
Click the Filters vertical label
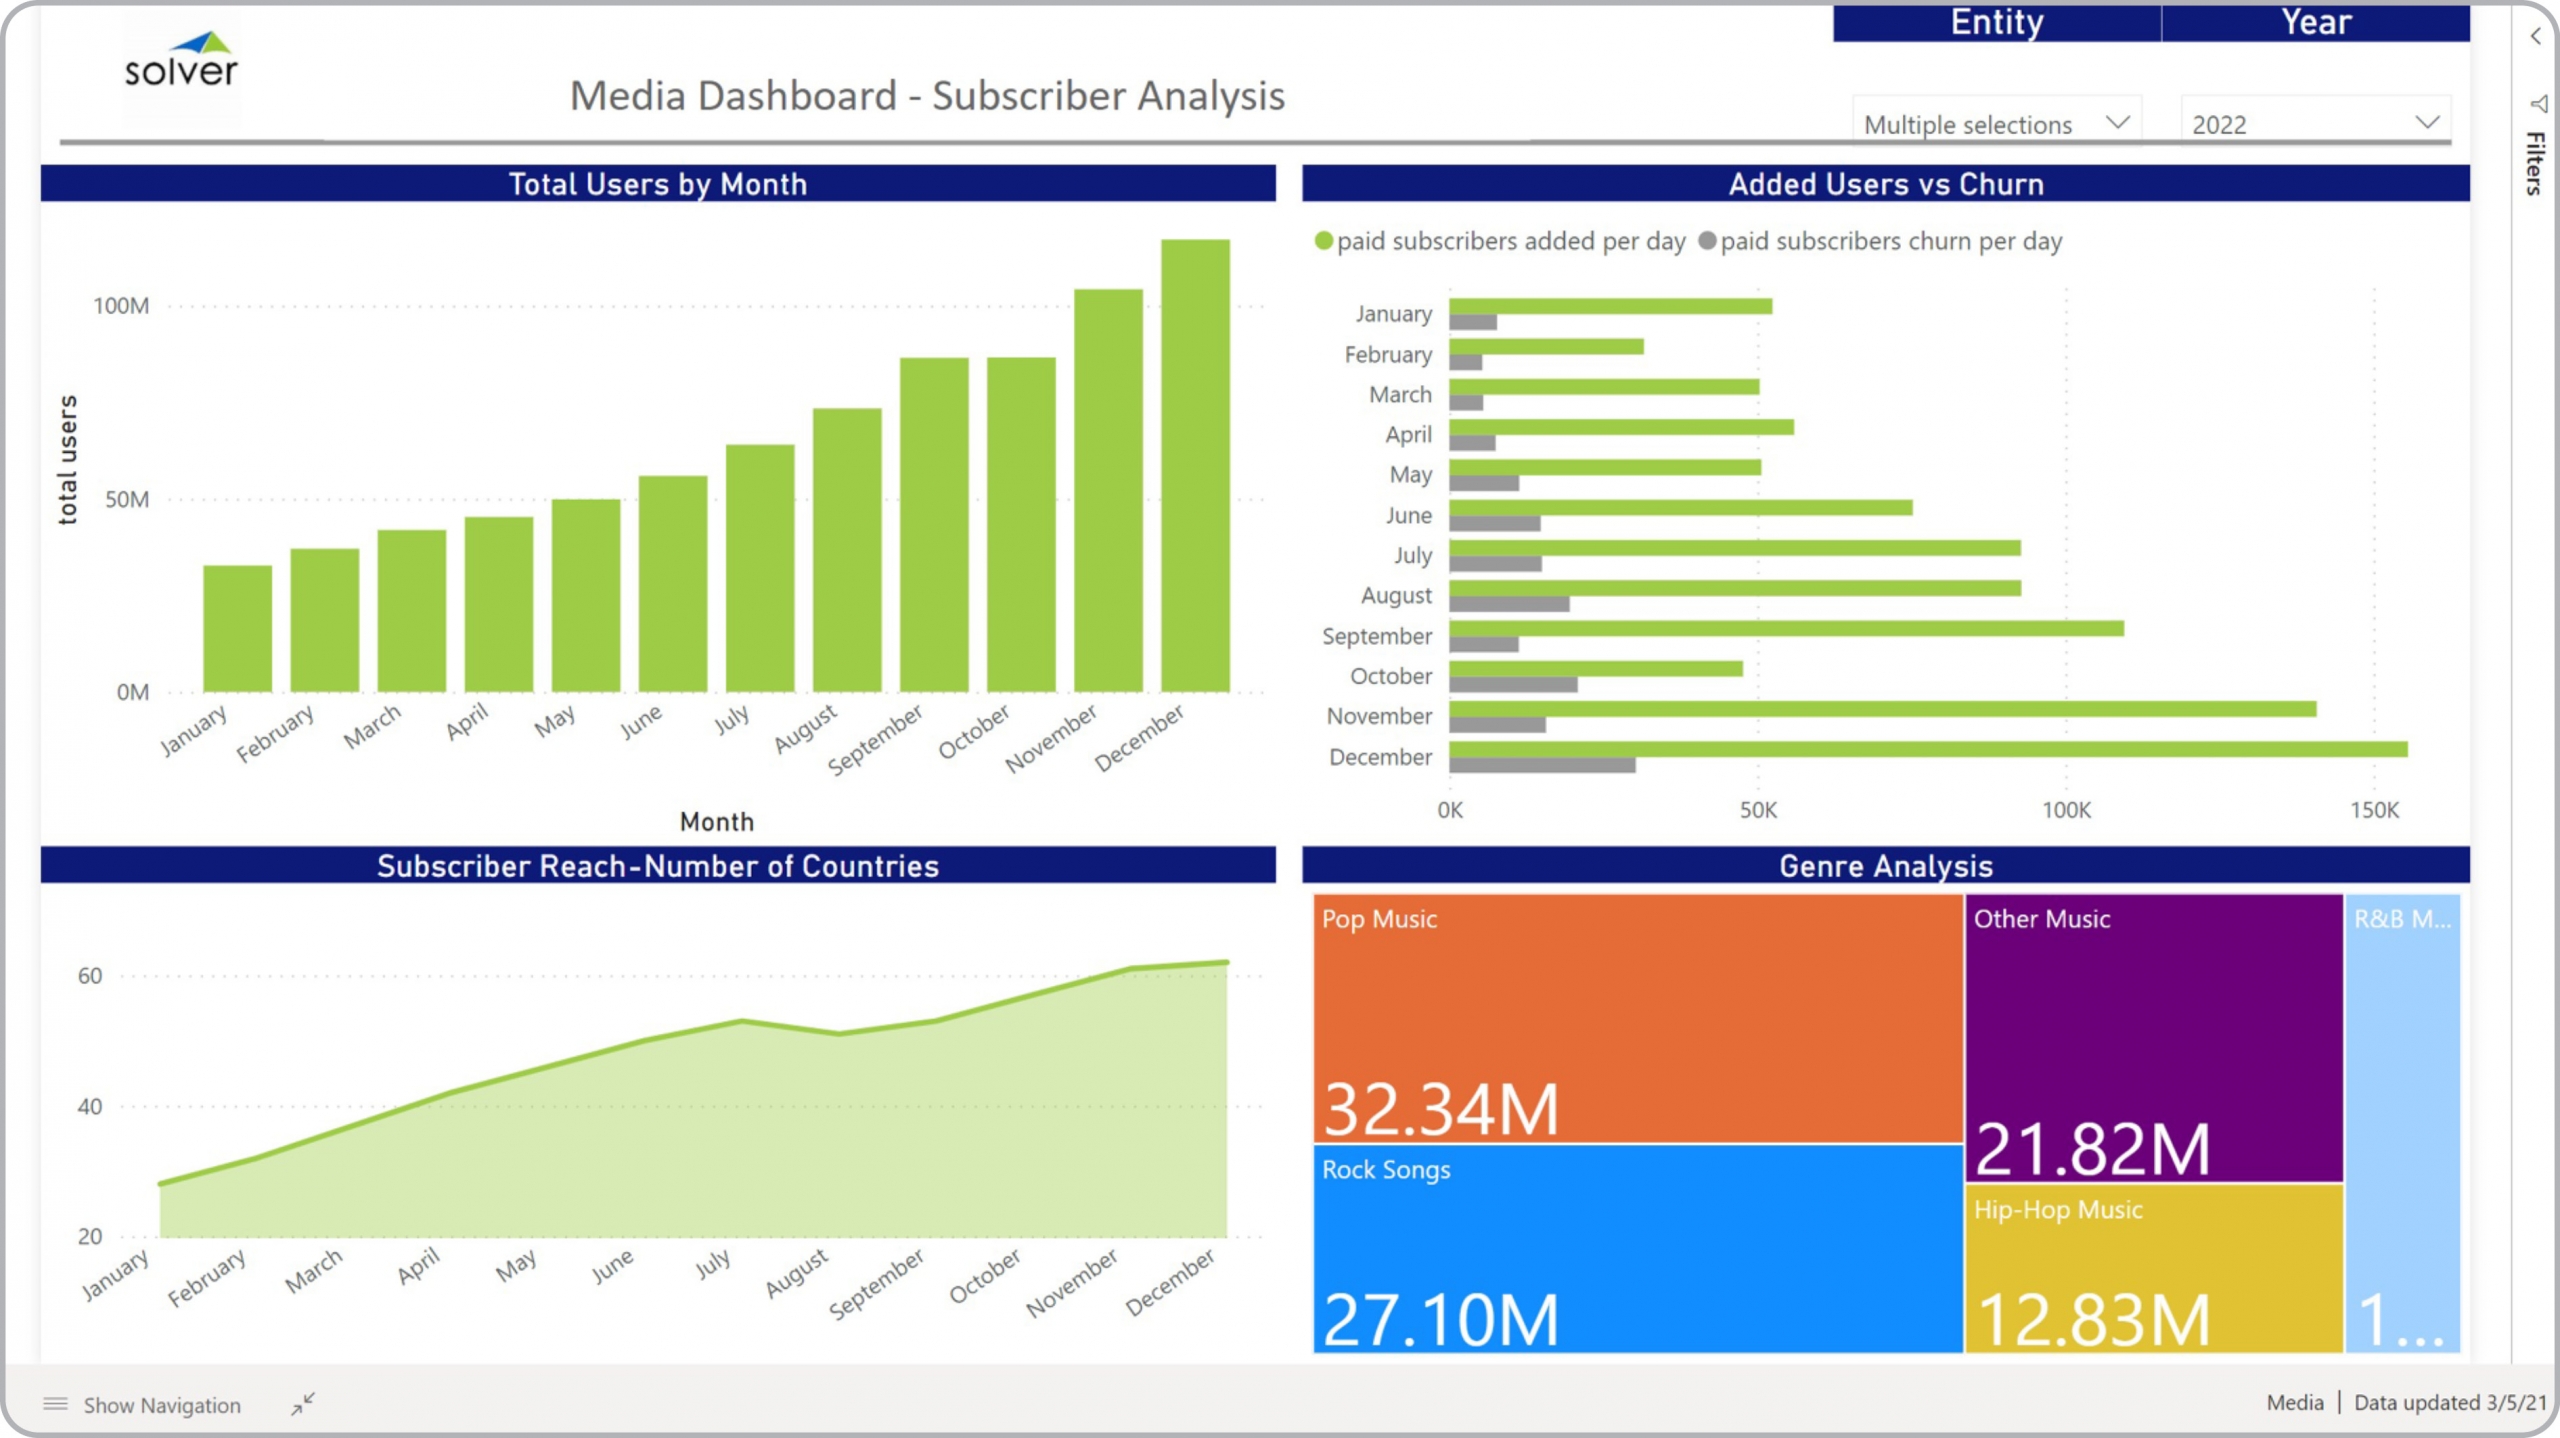[2534, 164]
